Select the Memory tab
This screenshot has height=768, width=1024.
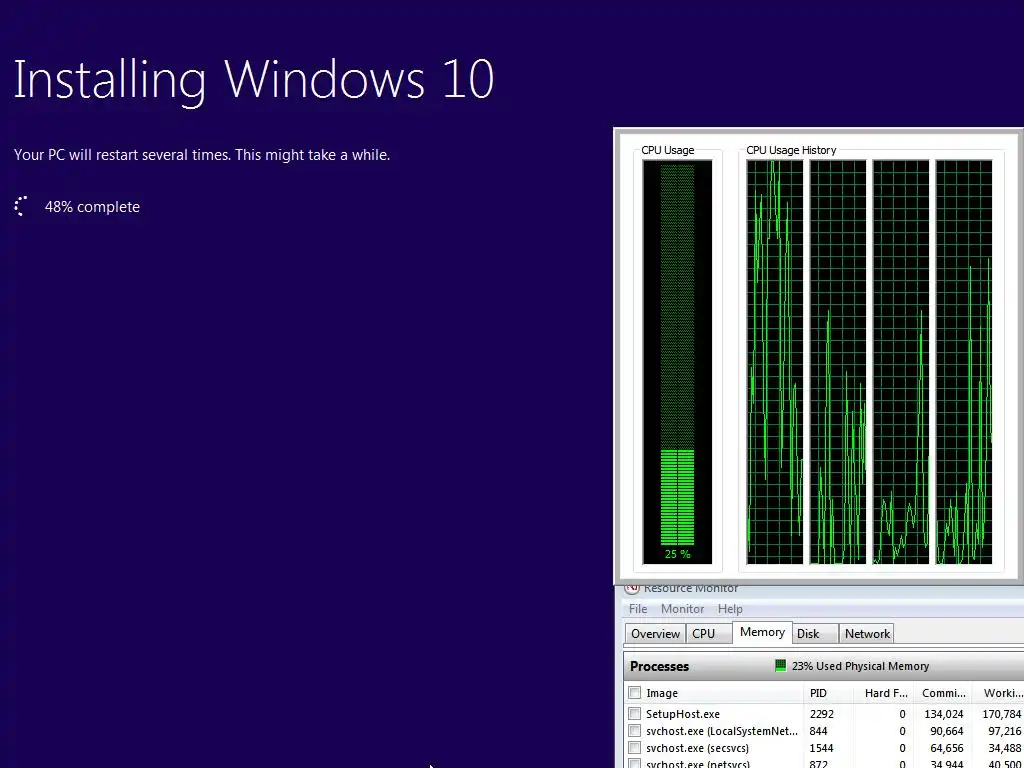762,632
